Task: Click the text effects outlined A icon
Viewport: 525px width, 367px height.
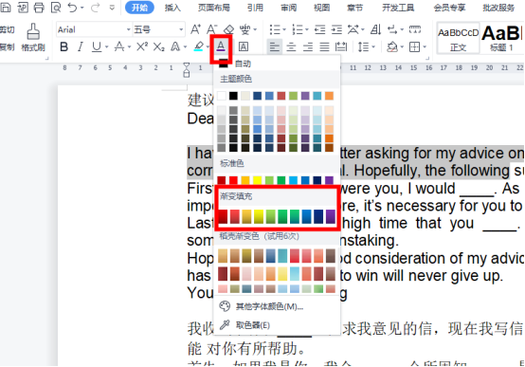Action: point(175,47)
